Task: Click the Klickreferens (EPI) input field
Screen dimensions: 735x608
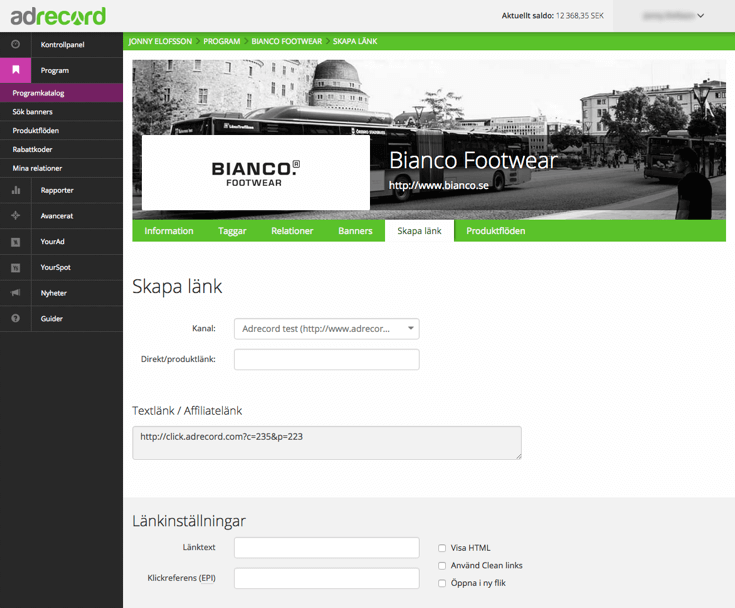Action: tap(327, 578)
